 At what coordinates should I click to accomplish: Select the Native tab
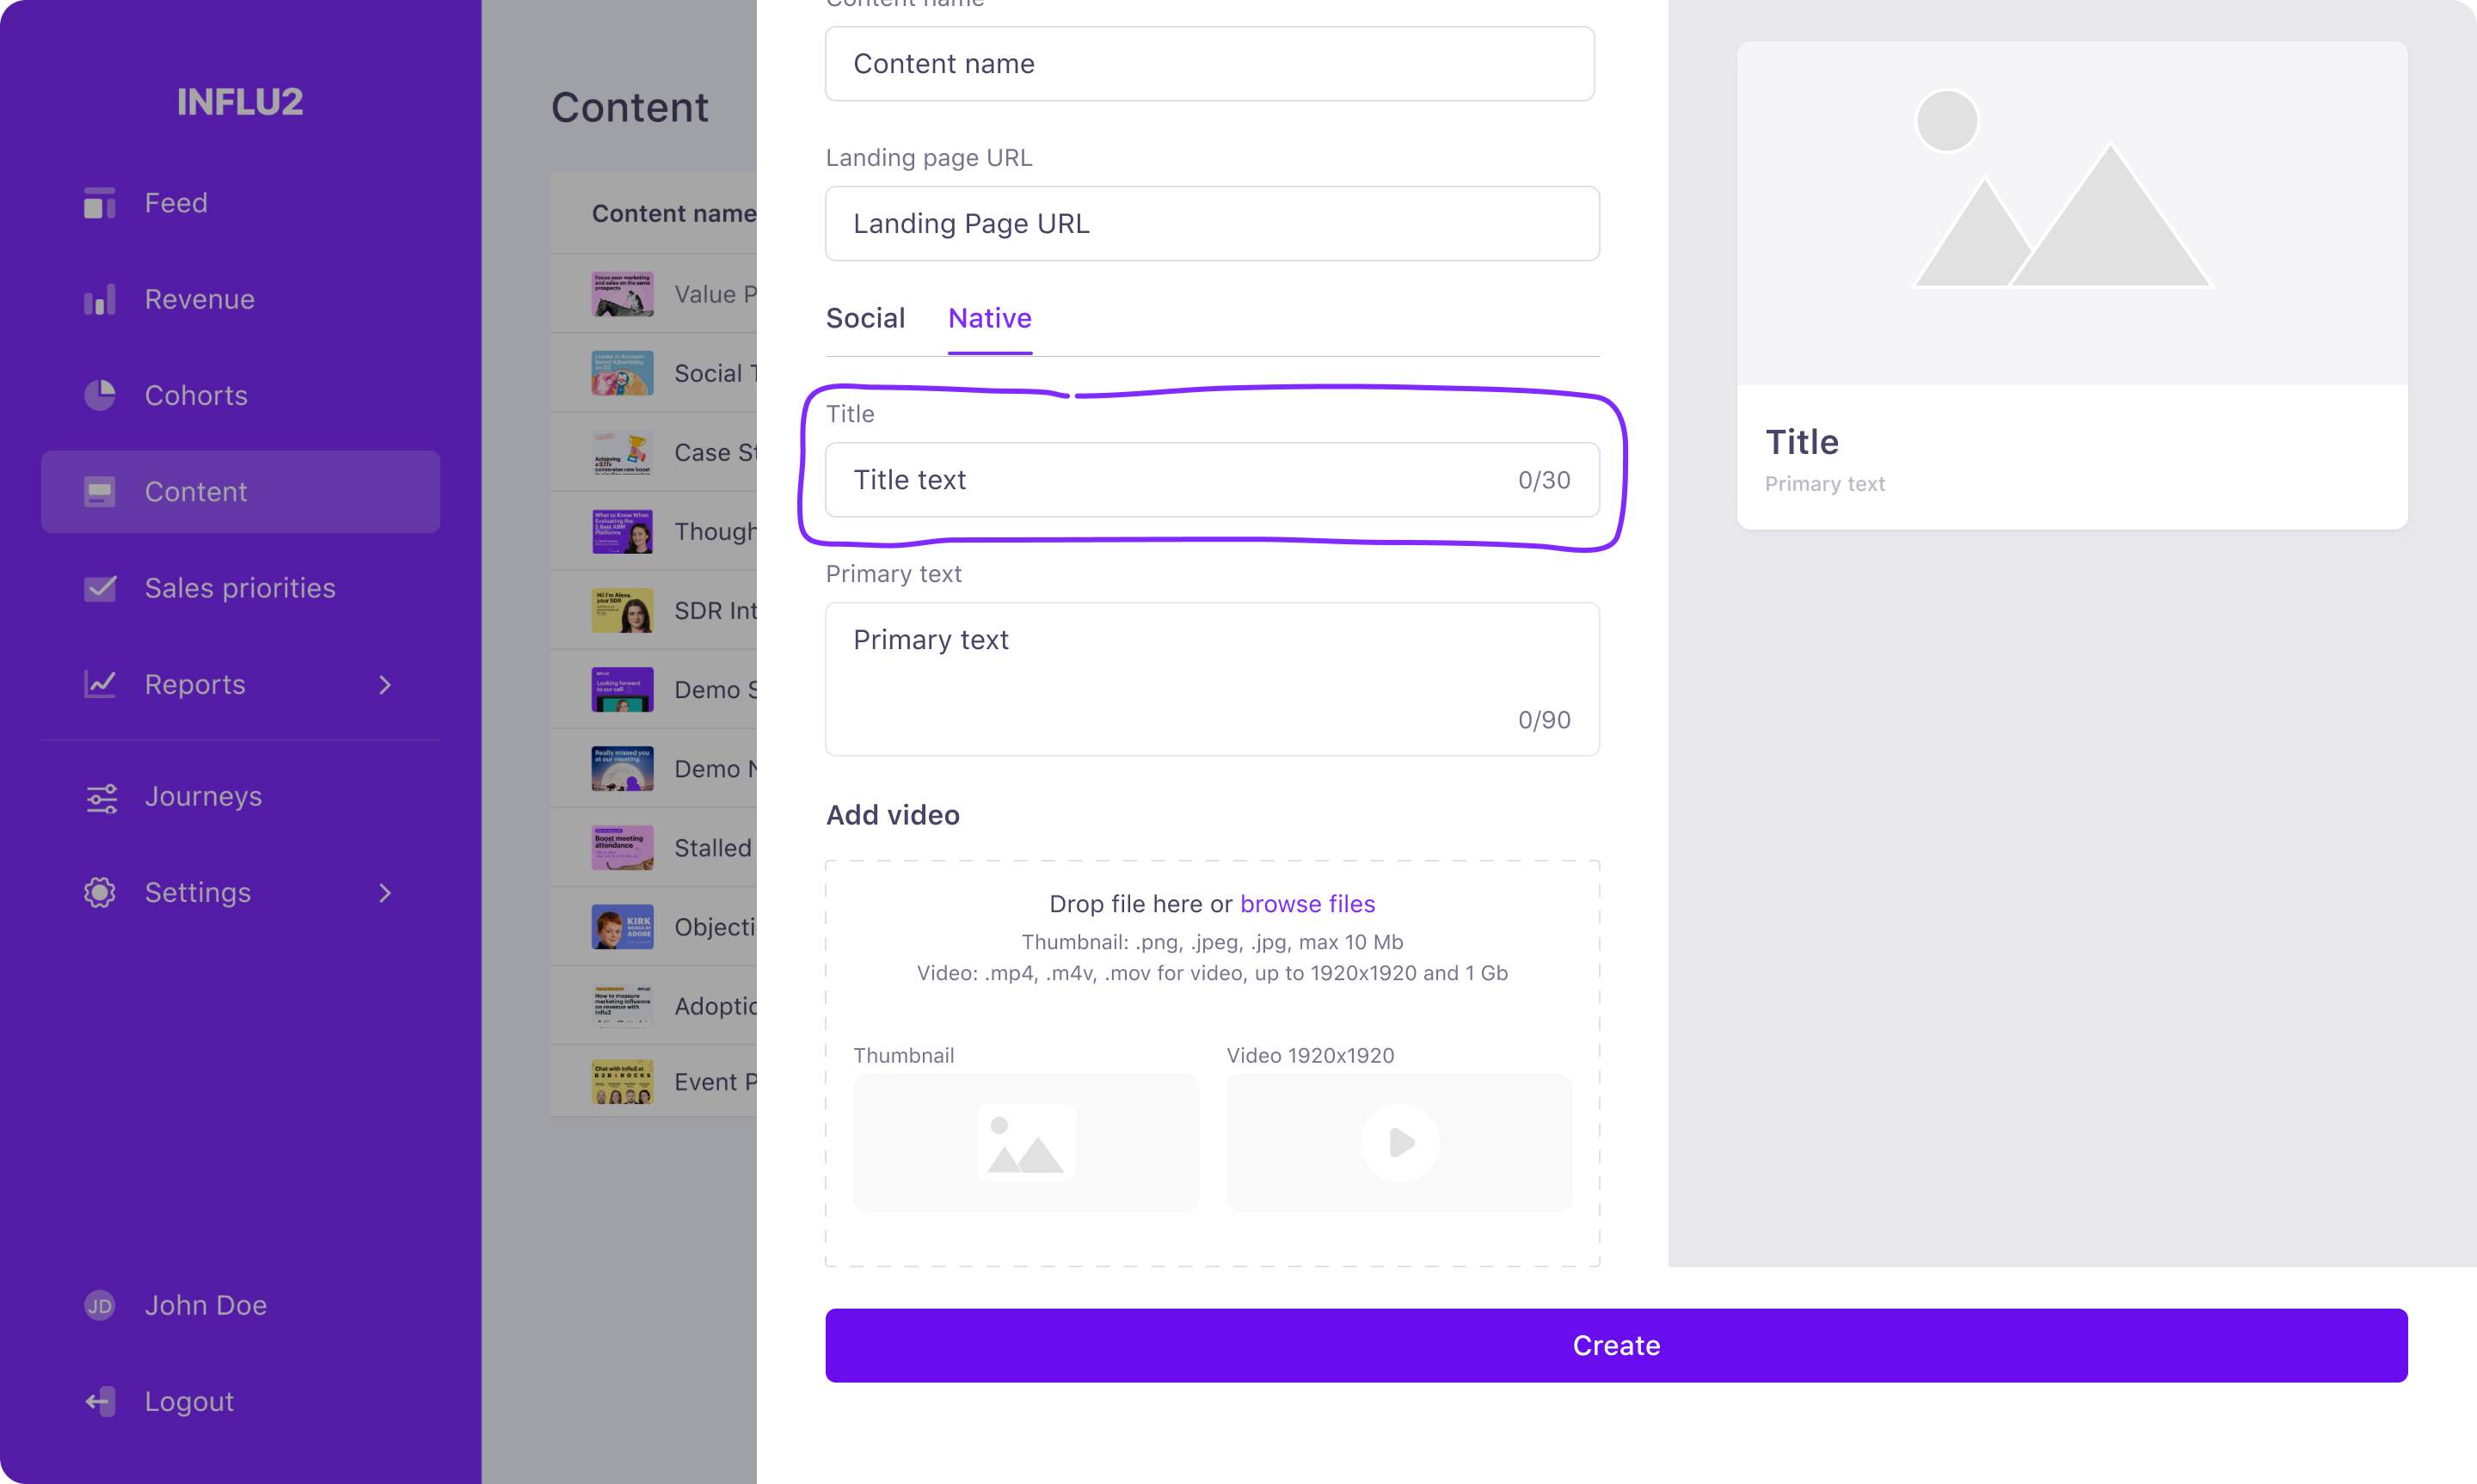click(x=989, y=318)
